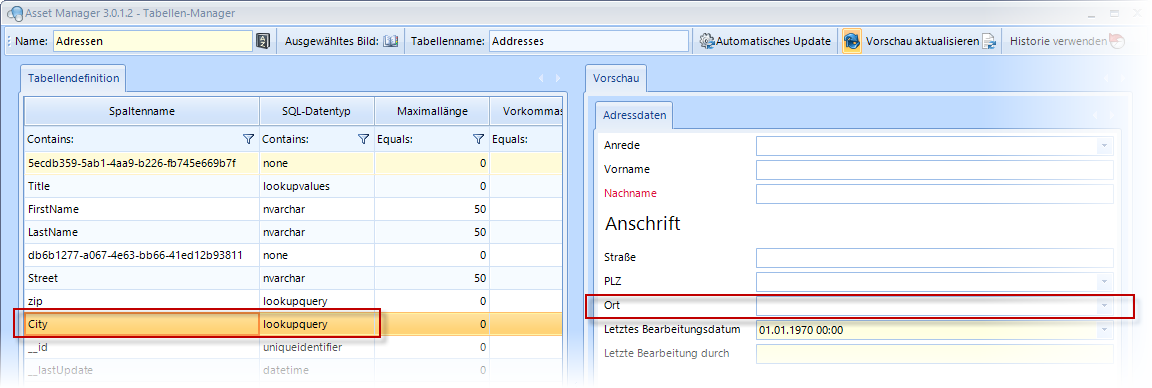Click the Vorkommas column header

(x=527, y=112)
